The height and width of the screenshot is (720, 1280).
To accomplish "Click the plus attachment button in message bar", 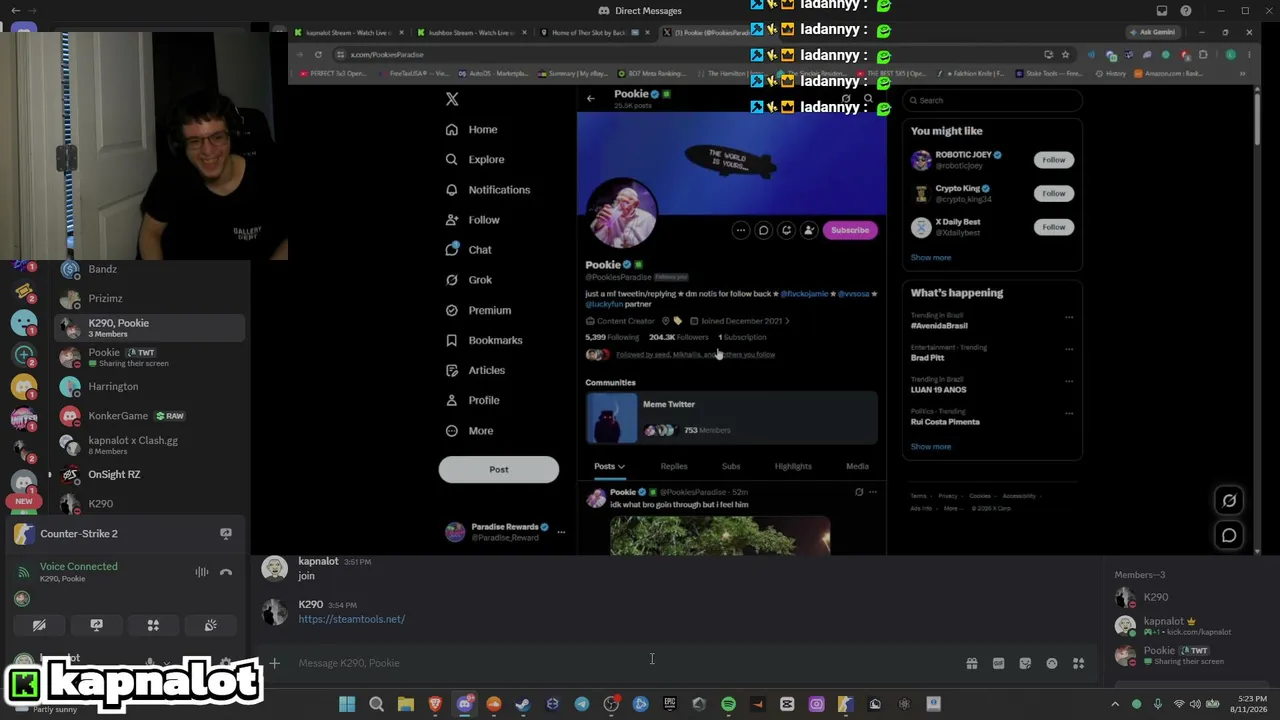I will [x=274, y=663].
